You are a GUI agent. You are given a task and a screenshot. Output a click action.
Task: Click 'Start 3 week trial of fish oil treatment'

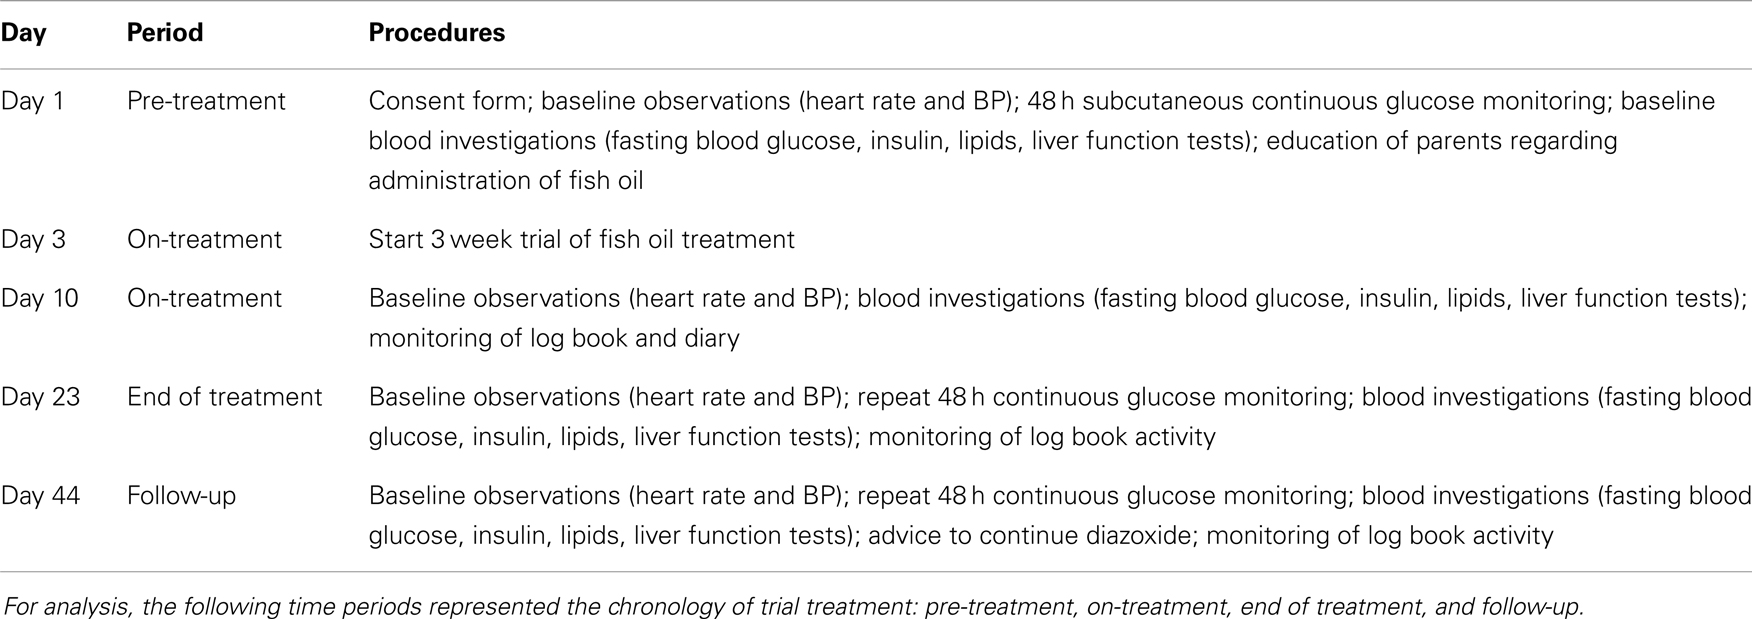coord(582,240)
